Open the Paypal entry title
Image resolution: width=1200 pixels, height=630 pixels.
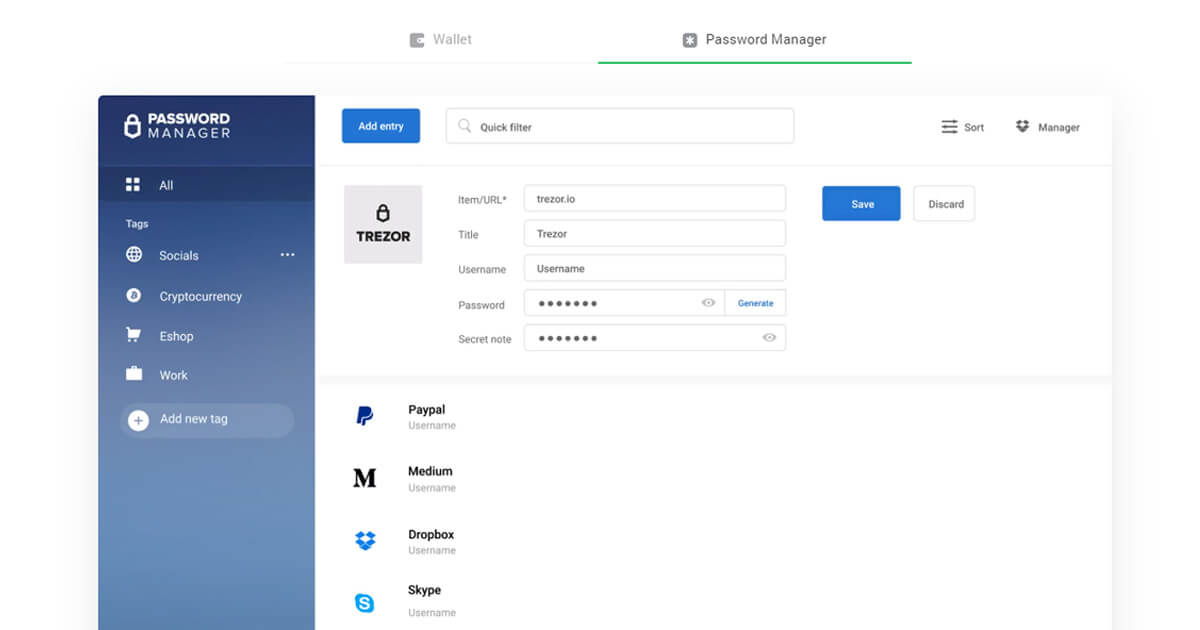[427, 410]
